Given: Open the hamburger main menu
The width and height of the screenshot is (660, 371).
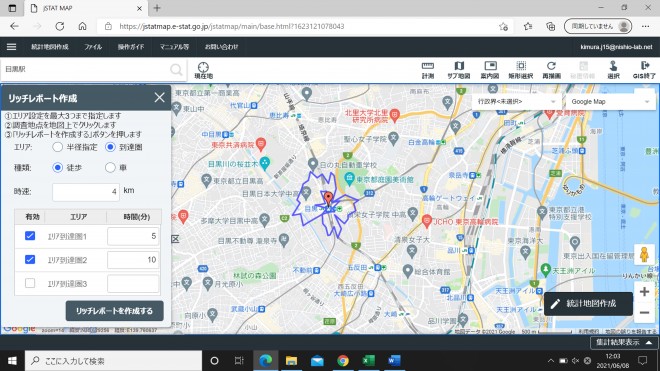Looking at the screenshot, I should (11, 47).
